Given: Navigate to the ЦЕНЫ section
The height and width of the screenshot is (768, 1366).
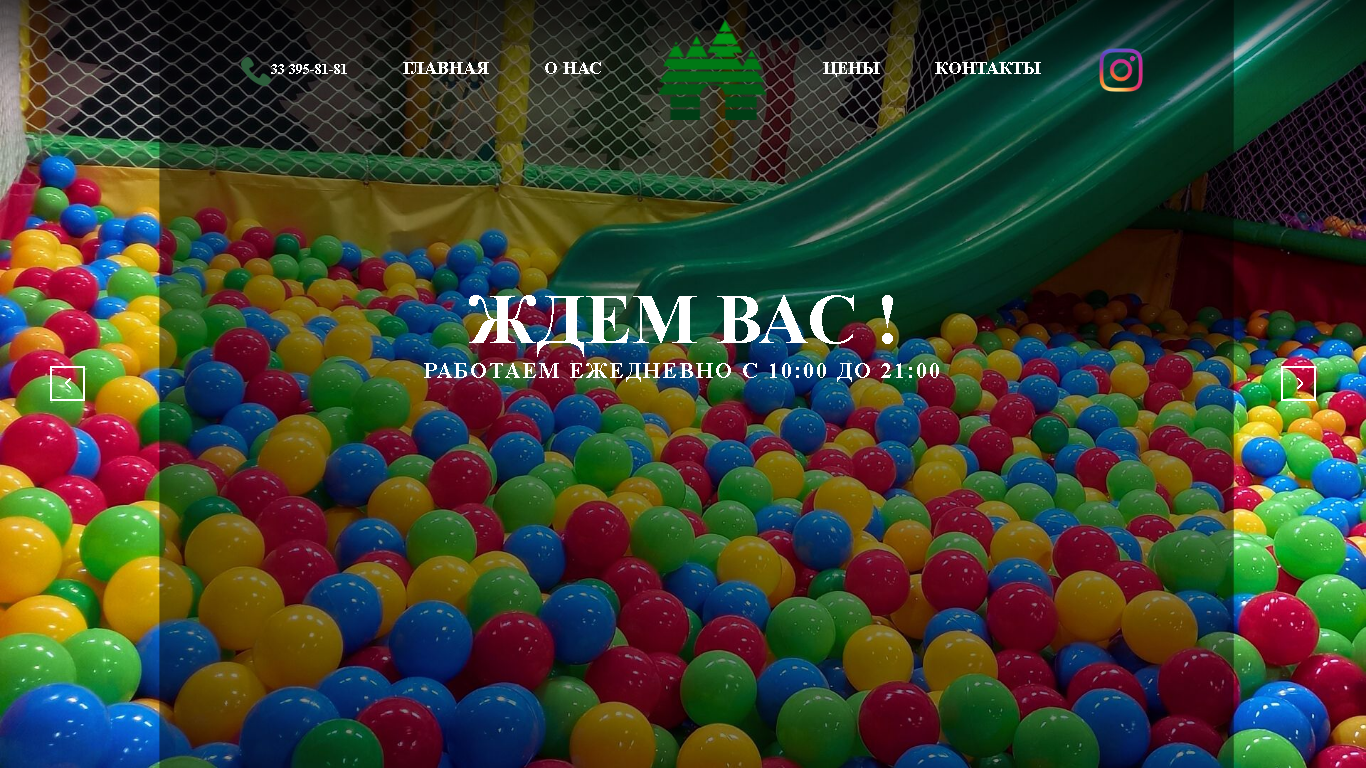Looking at the screenshot, I should point(851,68).
